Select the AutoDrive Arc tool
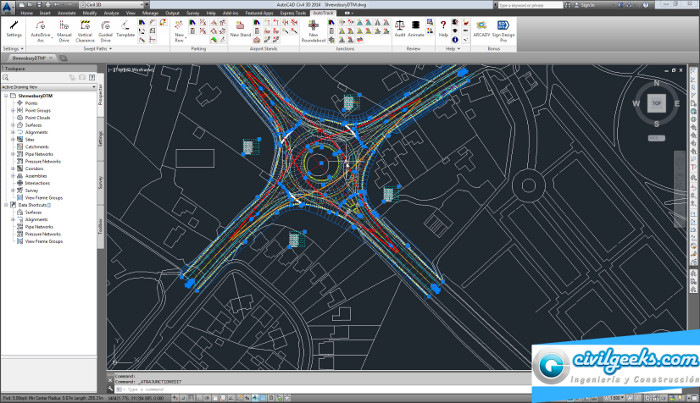700x403 pixels. [40, 27]
